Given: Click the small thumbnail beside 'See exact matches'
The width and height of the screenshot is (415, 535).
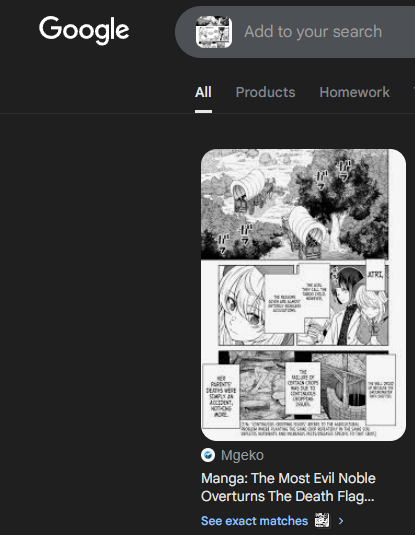Looking at the screenshot, I should 322,520.
